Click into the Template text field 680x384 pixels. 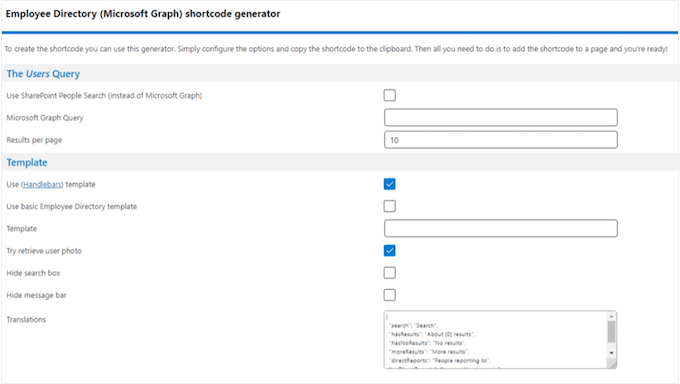pyautogui.click(x=500, y=228)
